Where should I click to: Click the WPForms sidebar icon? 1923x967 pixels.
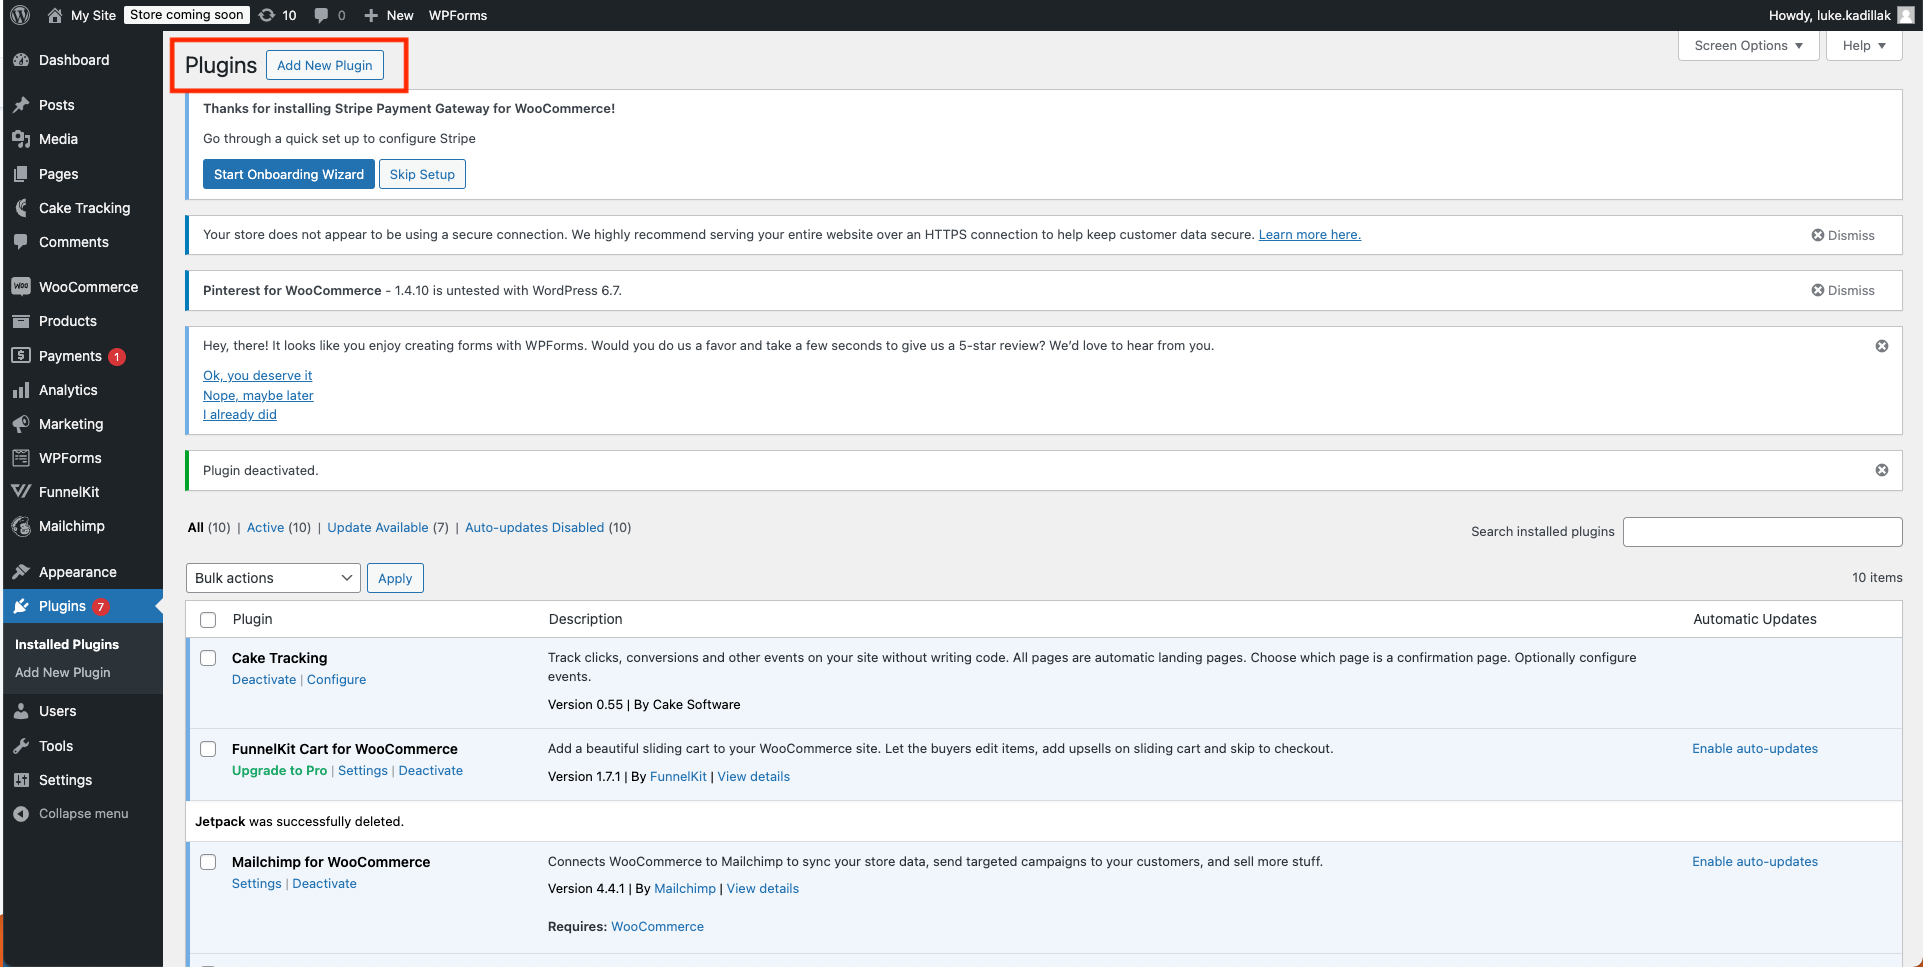click(x=21, y=458)
